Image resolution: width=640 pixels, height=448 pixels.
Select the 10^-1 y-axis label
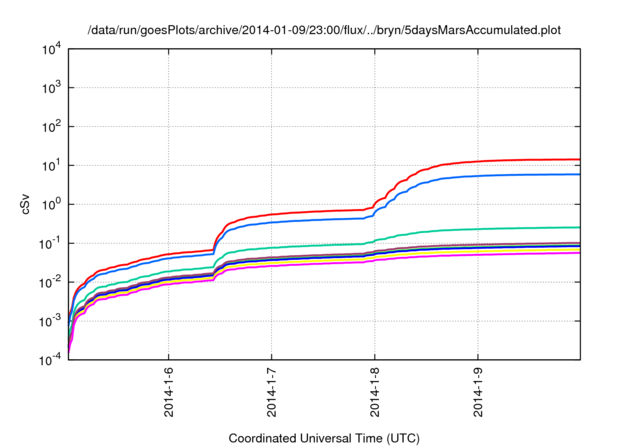[51, 243]
